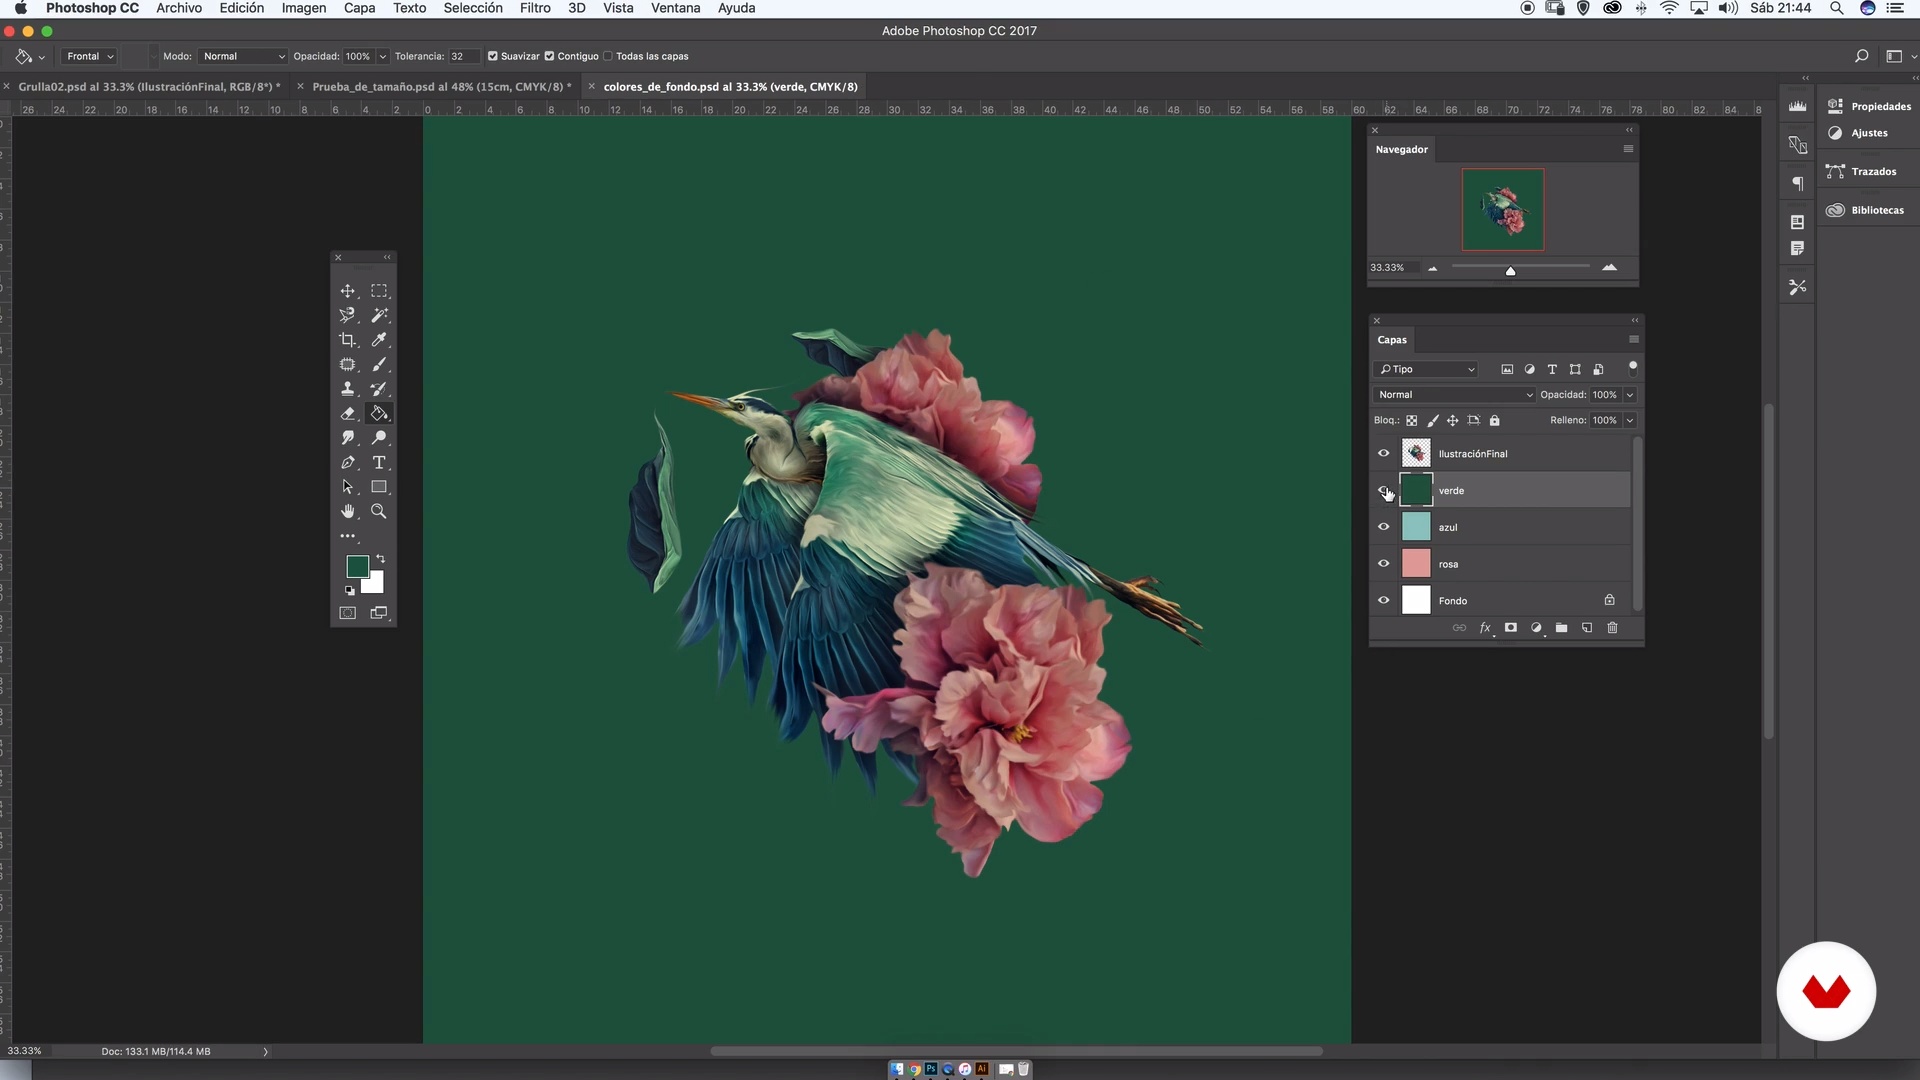The image size is (1920, 1080).
Task: Create a new layer in Capas panel
Action: pos(1587,628)
